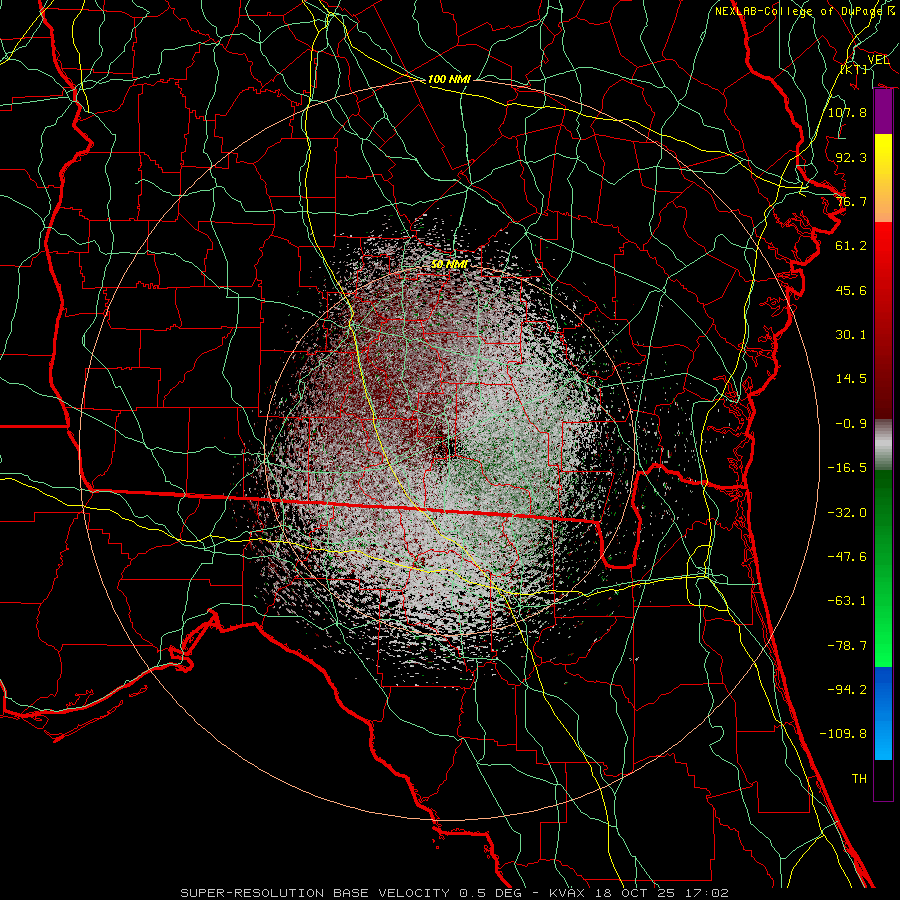Click the 92.3 velocity scale value
This screenshot has height=900, width=900.
click(851, 157)
